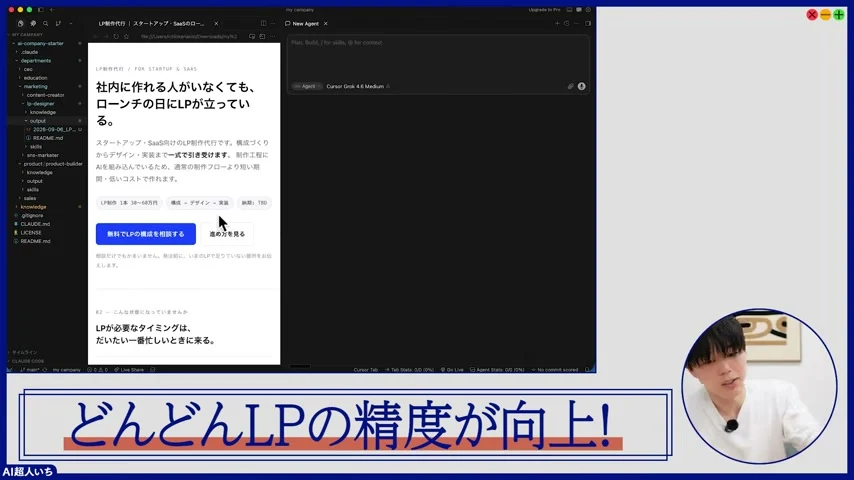Click the microphone voice input button
This screenshot has width=854, height=480.
[582, 86]
